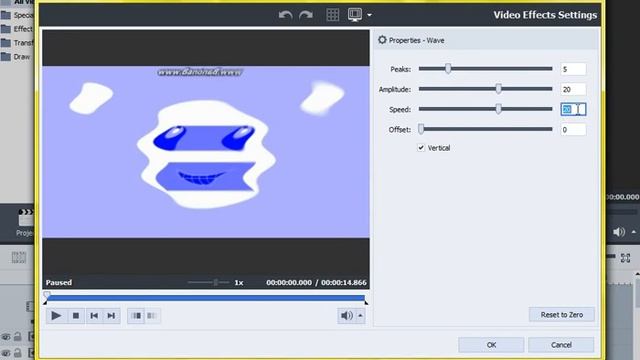Open the Draw folder in background panel
Image resolution: width=640 pixels, height=360 pixels.
pyautogui.click(x=16, y=57)
